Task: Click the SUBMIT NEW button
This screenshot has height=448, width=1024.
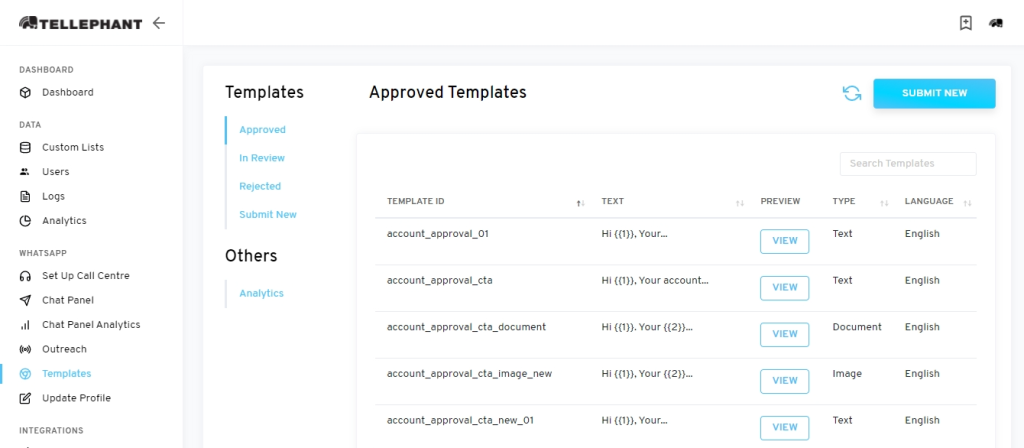Action: 935,93
